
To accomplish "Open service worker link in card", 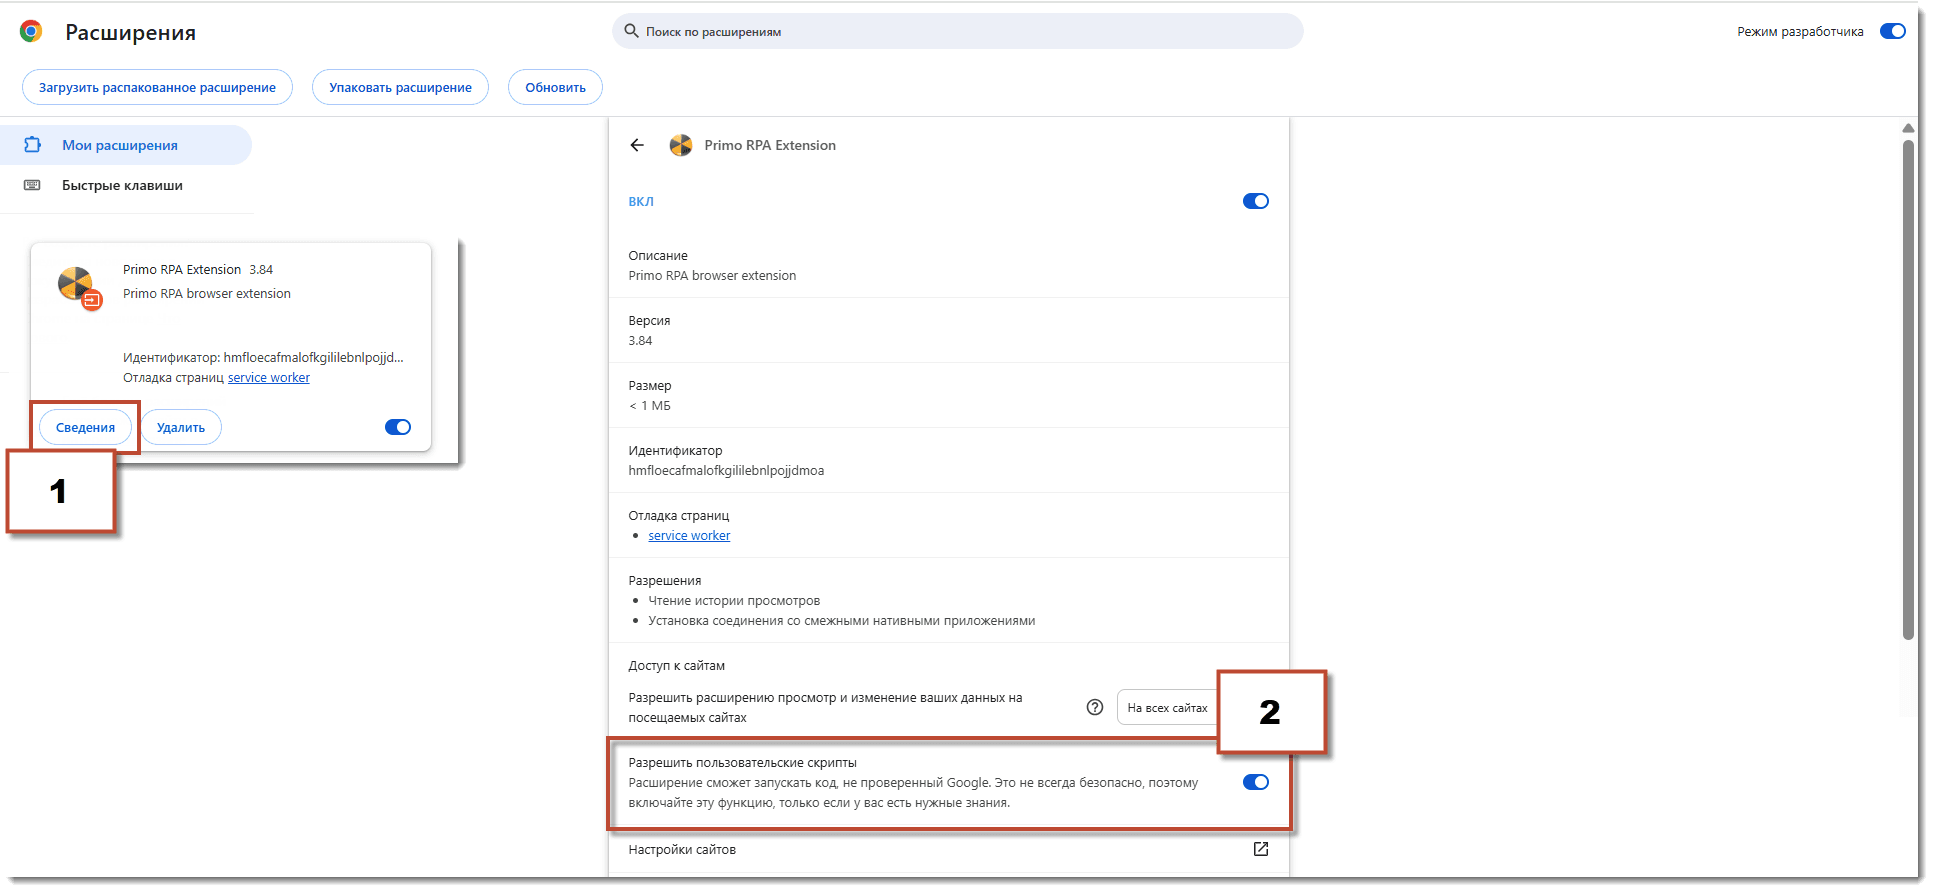I will [x=269, y=377].
